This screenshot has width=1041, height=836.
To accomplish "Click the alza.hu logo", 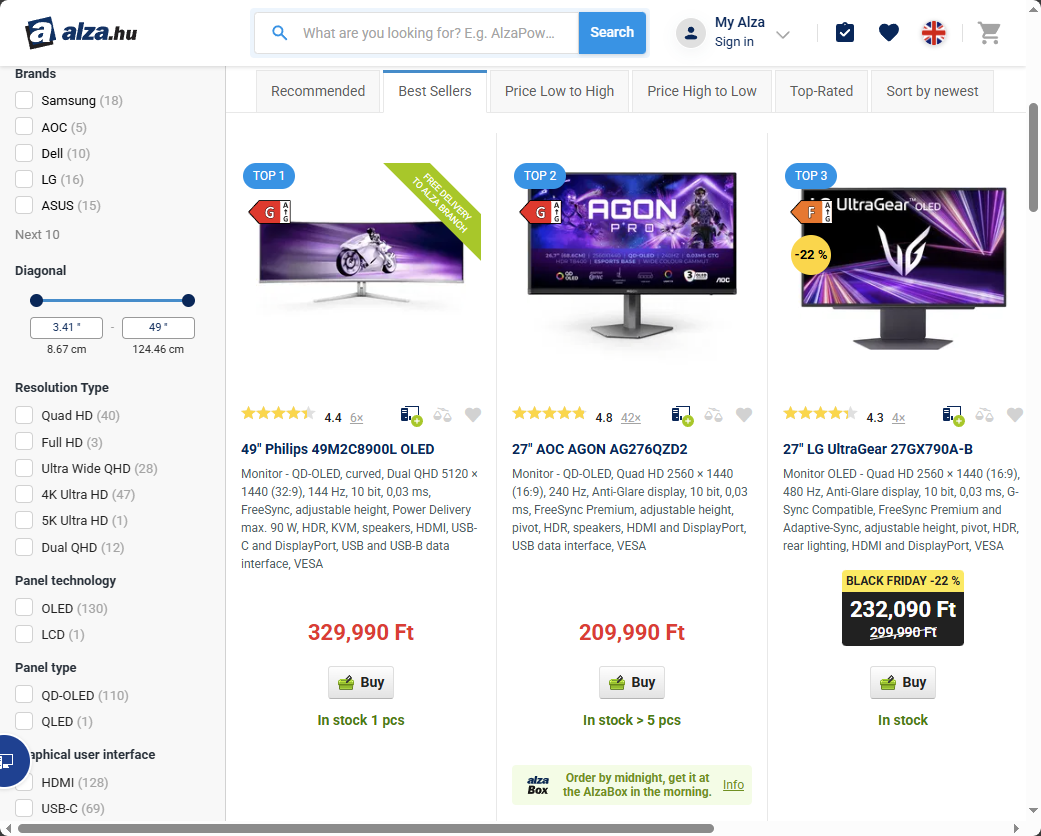I will point(81,33).
